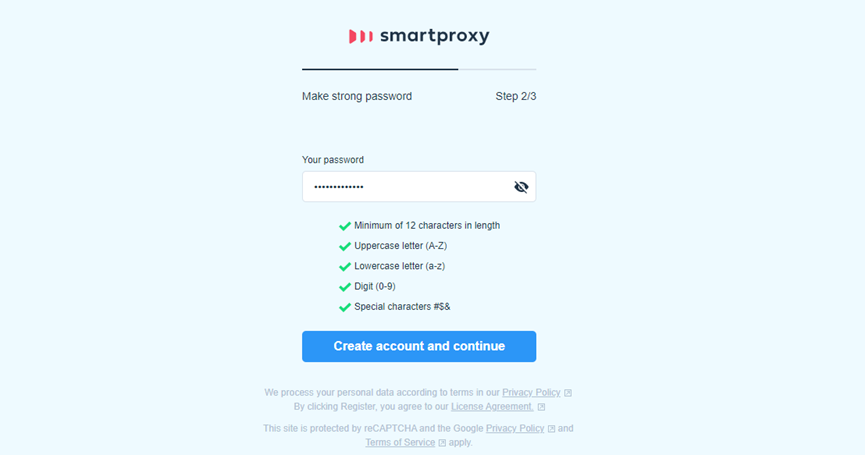Viewport: 865px width, 455px height.
Task: Open the first Privacy Policy link
Action: coord(531,393)
